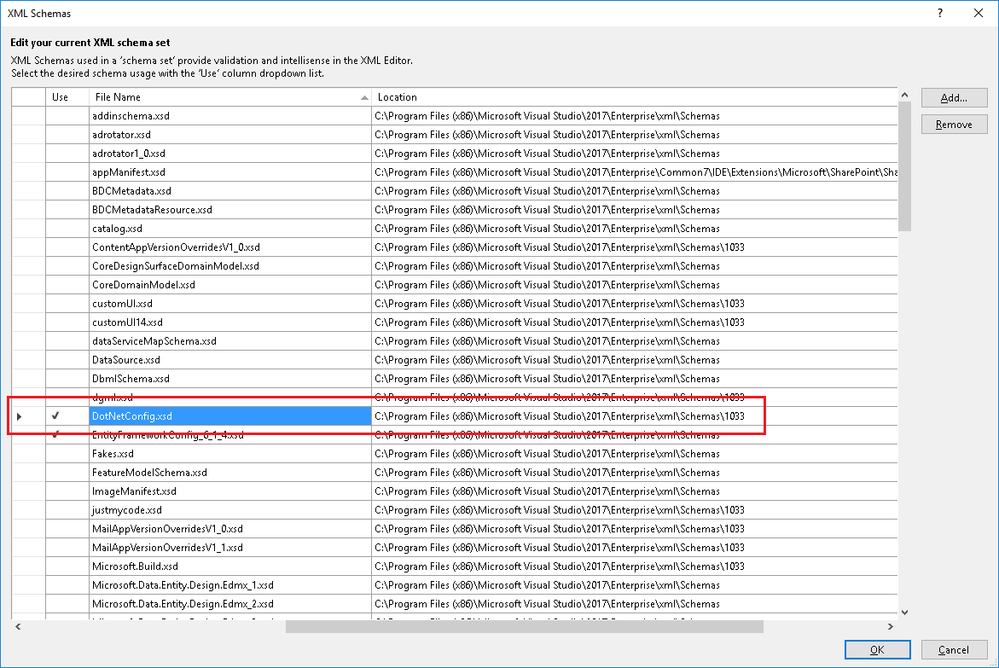Select the justmycode.xsd file name
Image resolution: width=999 pixels, height=668 pixels.
pyautogui.click(x=230, y=510)
